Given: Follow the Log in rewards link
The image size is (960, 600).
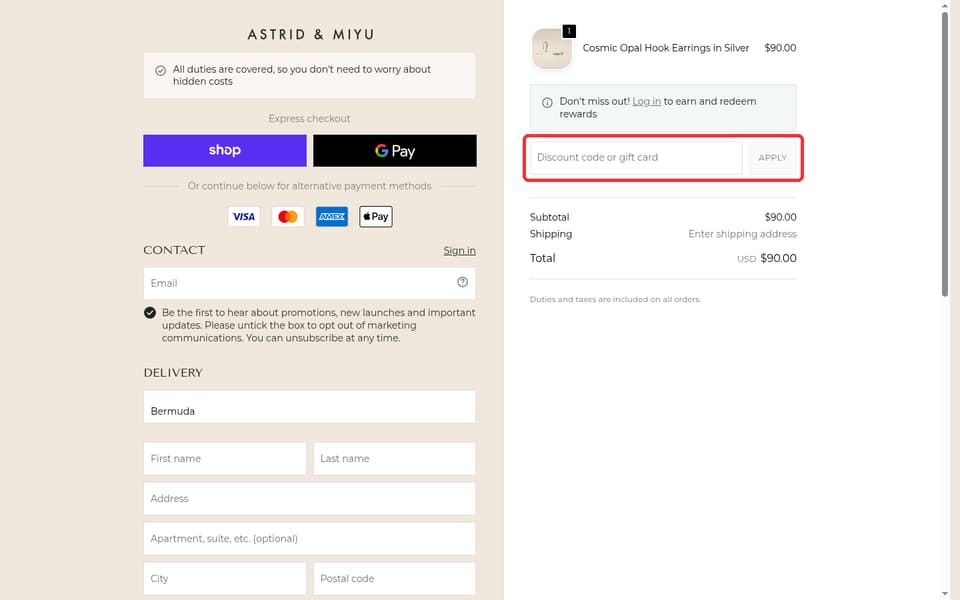Looking at the screenshot, I should point(647,102).
